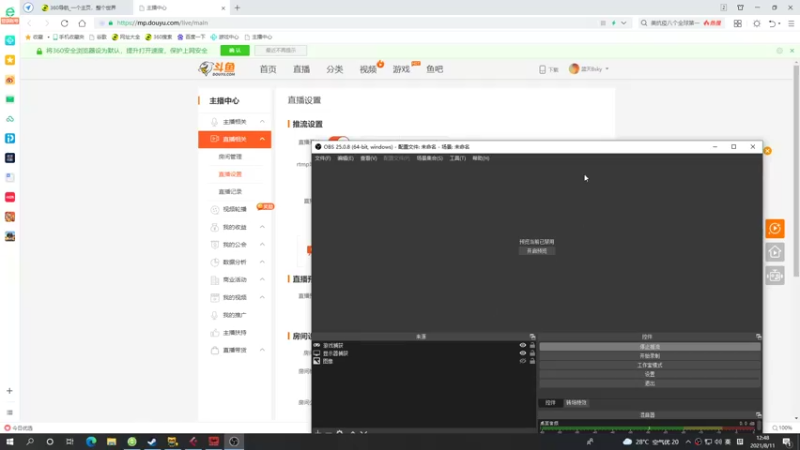Click the 下载 download icon in Douyu header
The width and height of the screenshot is (800, 450).
(x=549, y=69)
